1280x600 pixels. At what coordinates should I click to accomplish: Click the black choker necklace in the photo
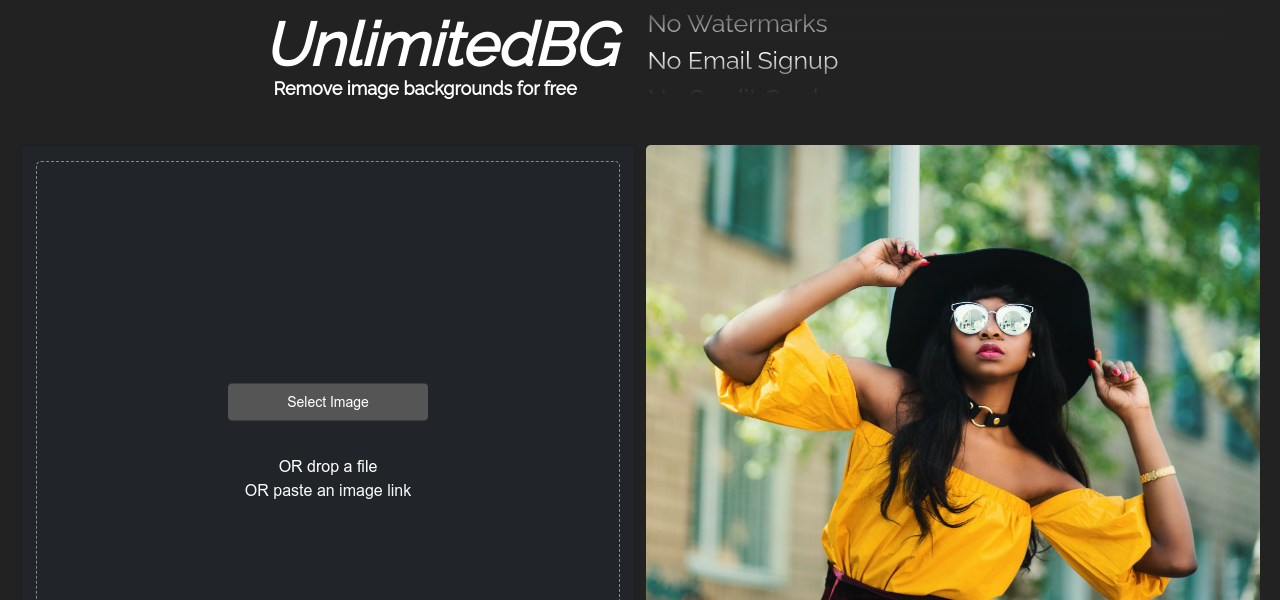[x=986, y=412]
